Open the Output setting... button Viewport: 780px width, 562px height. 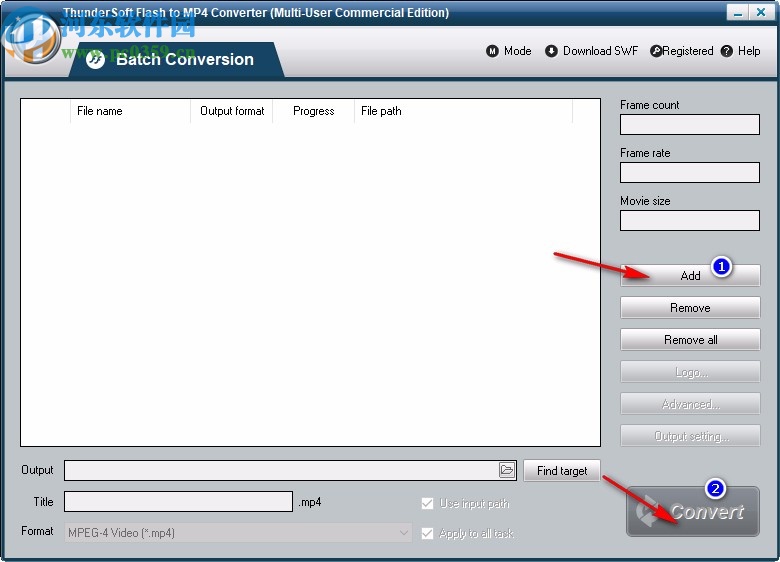(690, 436)
